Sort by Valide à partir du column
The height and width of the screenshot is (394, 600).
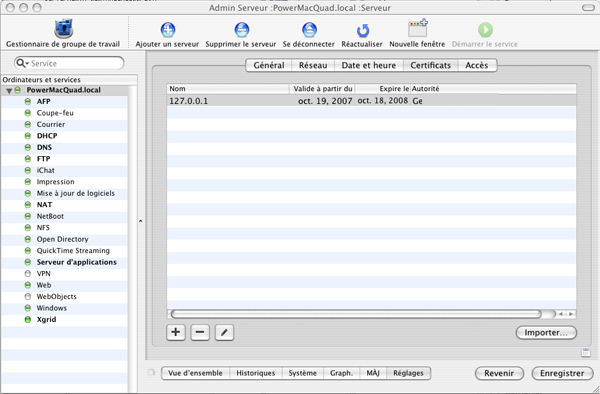point(322,89)
